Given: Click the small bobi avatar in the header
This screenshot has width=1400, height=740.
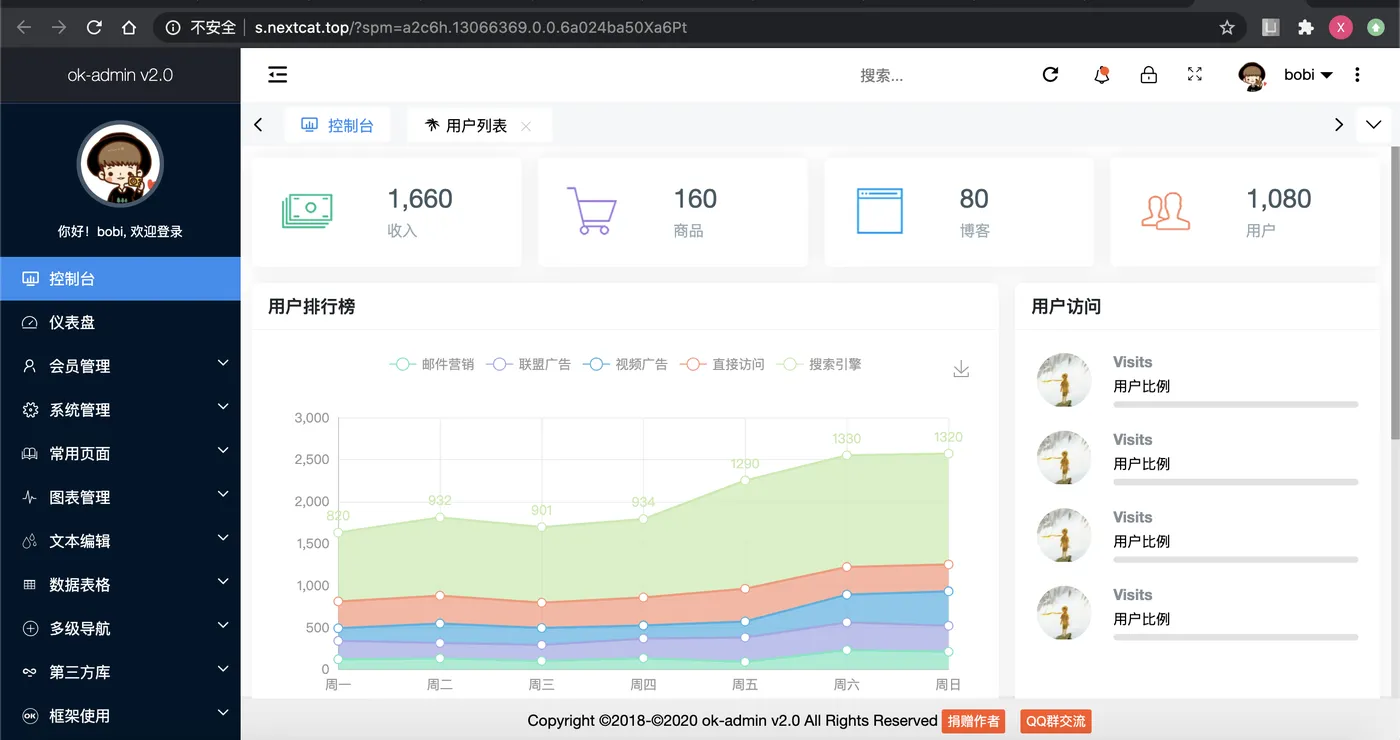Looking at the screenshot, I should click(1253, 75).
